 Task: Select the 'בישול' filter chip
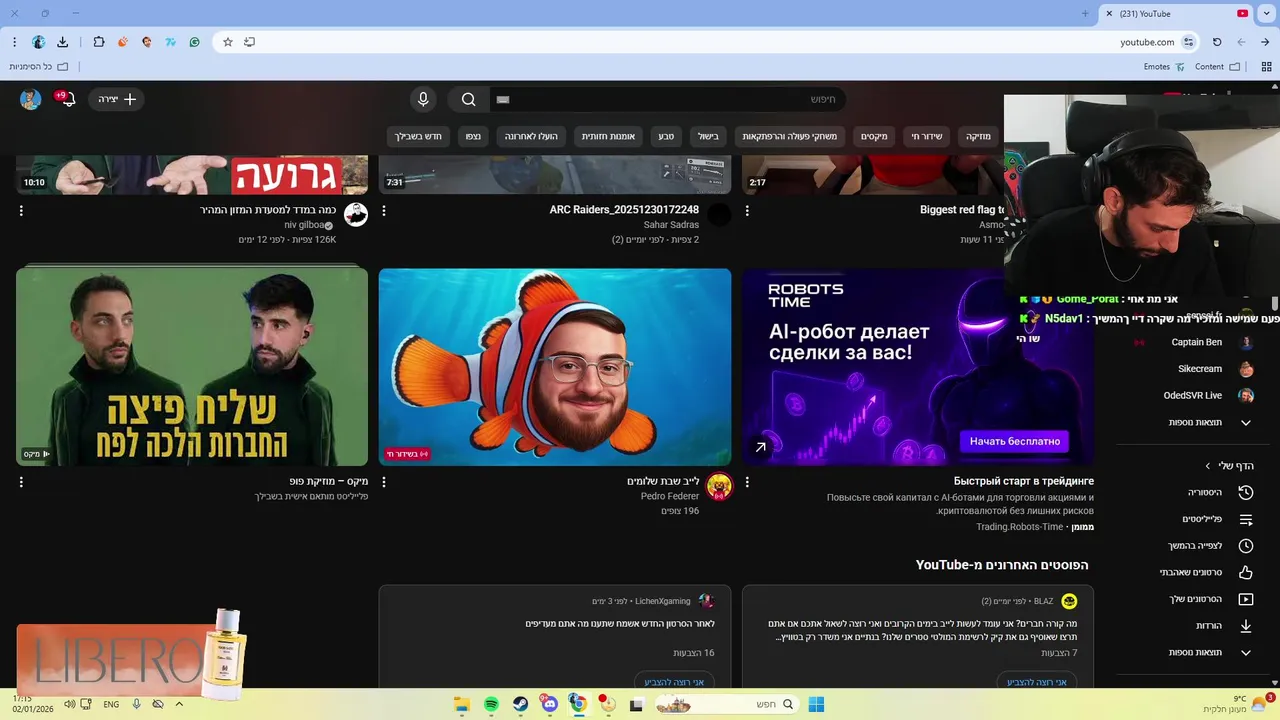(x=708, y=136)
